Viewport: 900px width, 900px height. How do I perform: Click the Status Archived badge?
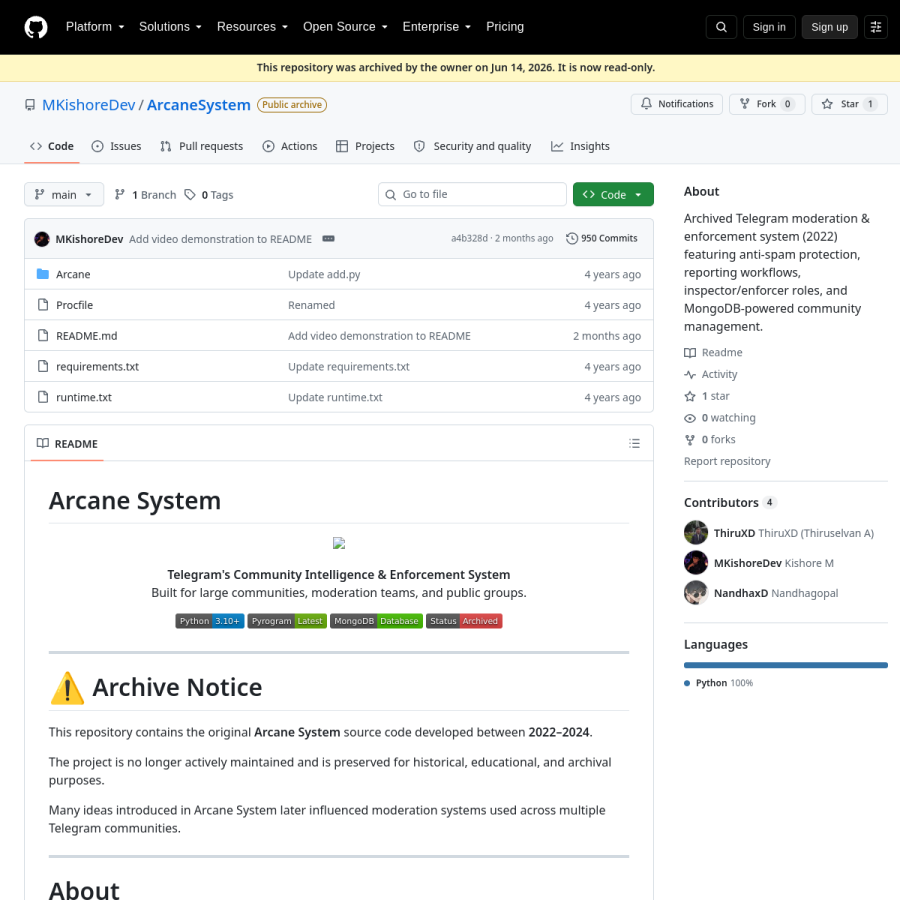(464, 621)
